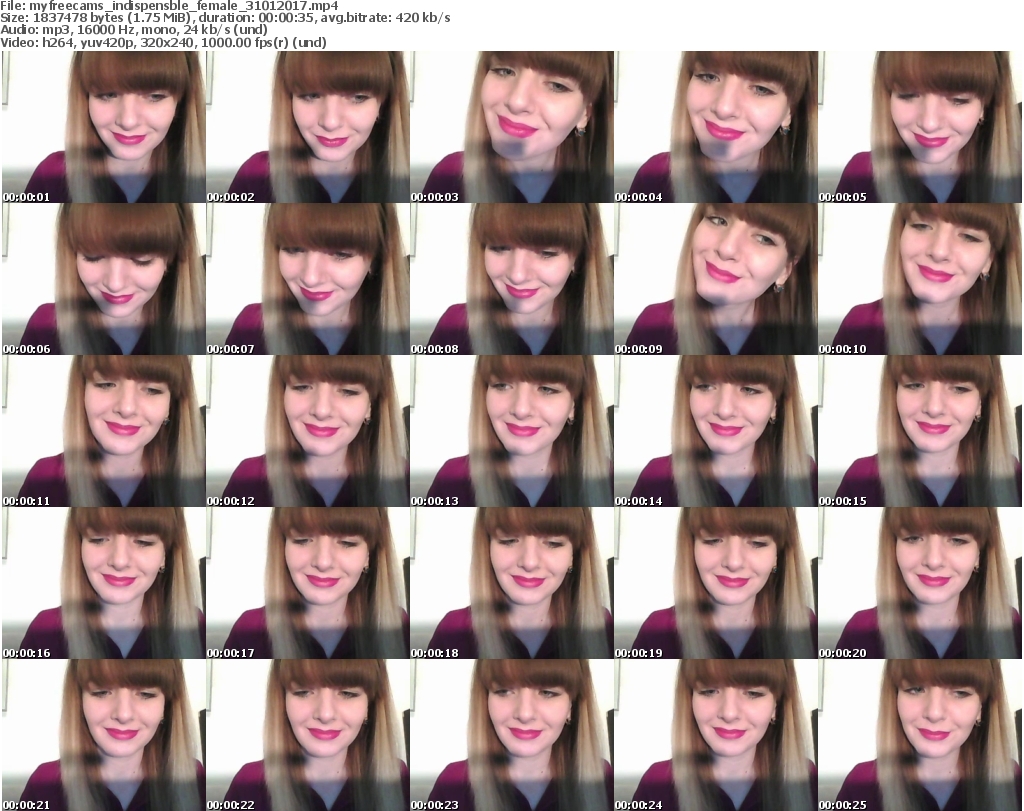Open the frame labeled 00:00:11

click(x=103, y=431)
